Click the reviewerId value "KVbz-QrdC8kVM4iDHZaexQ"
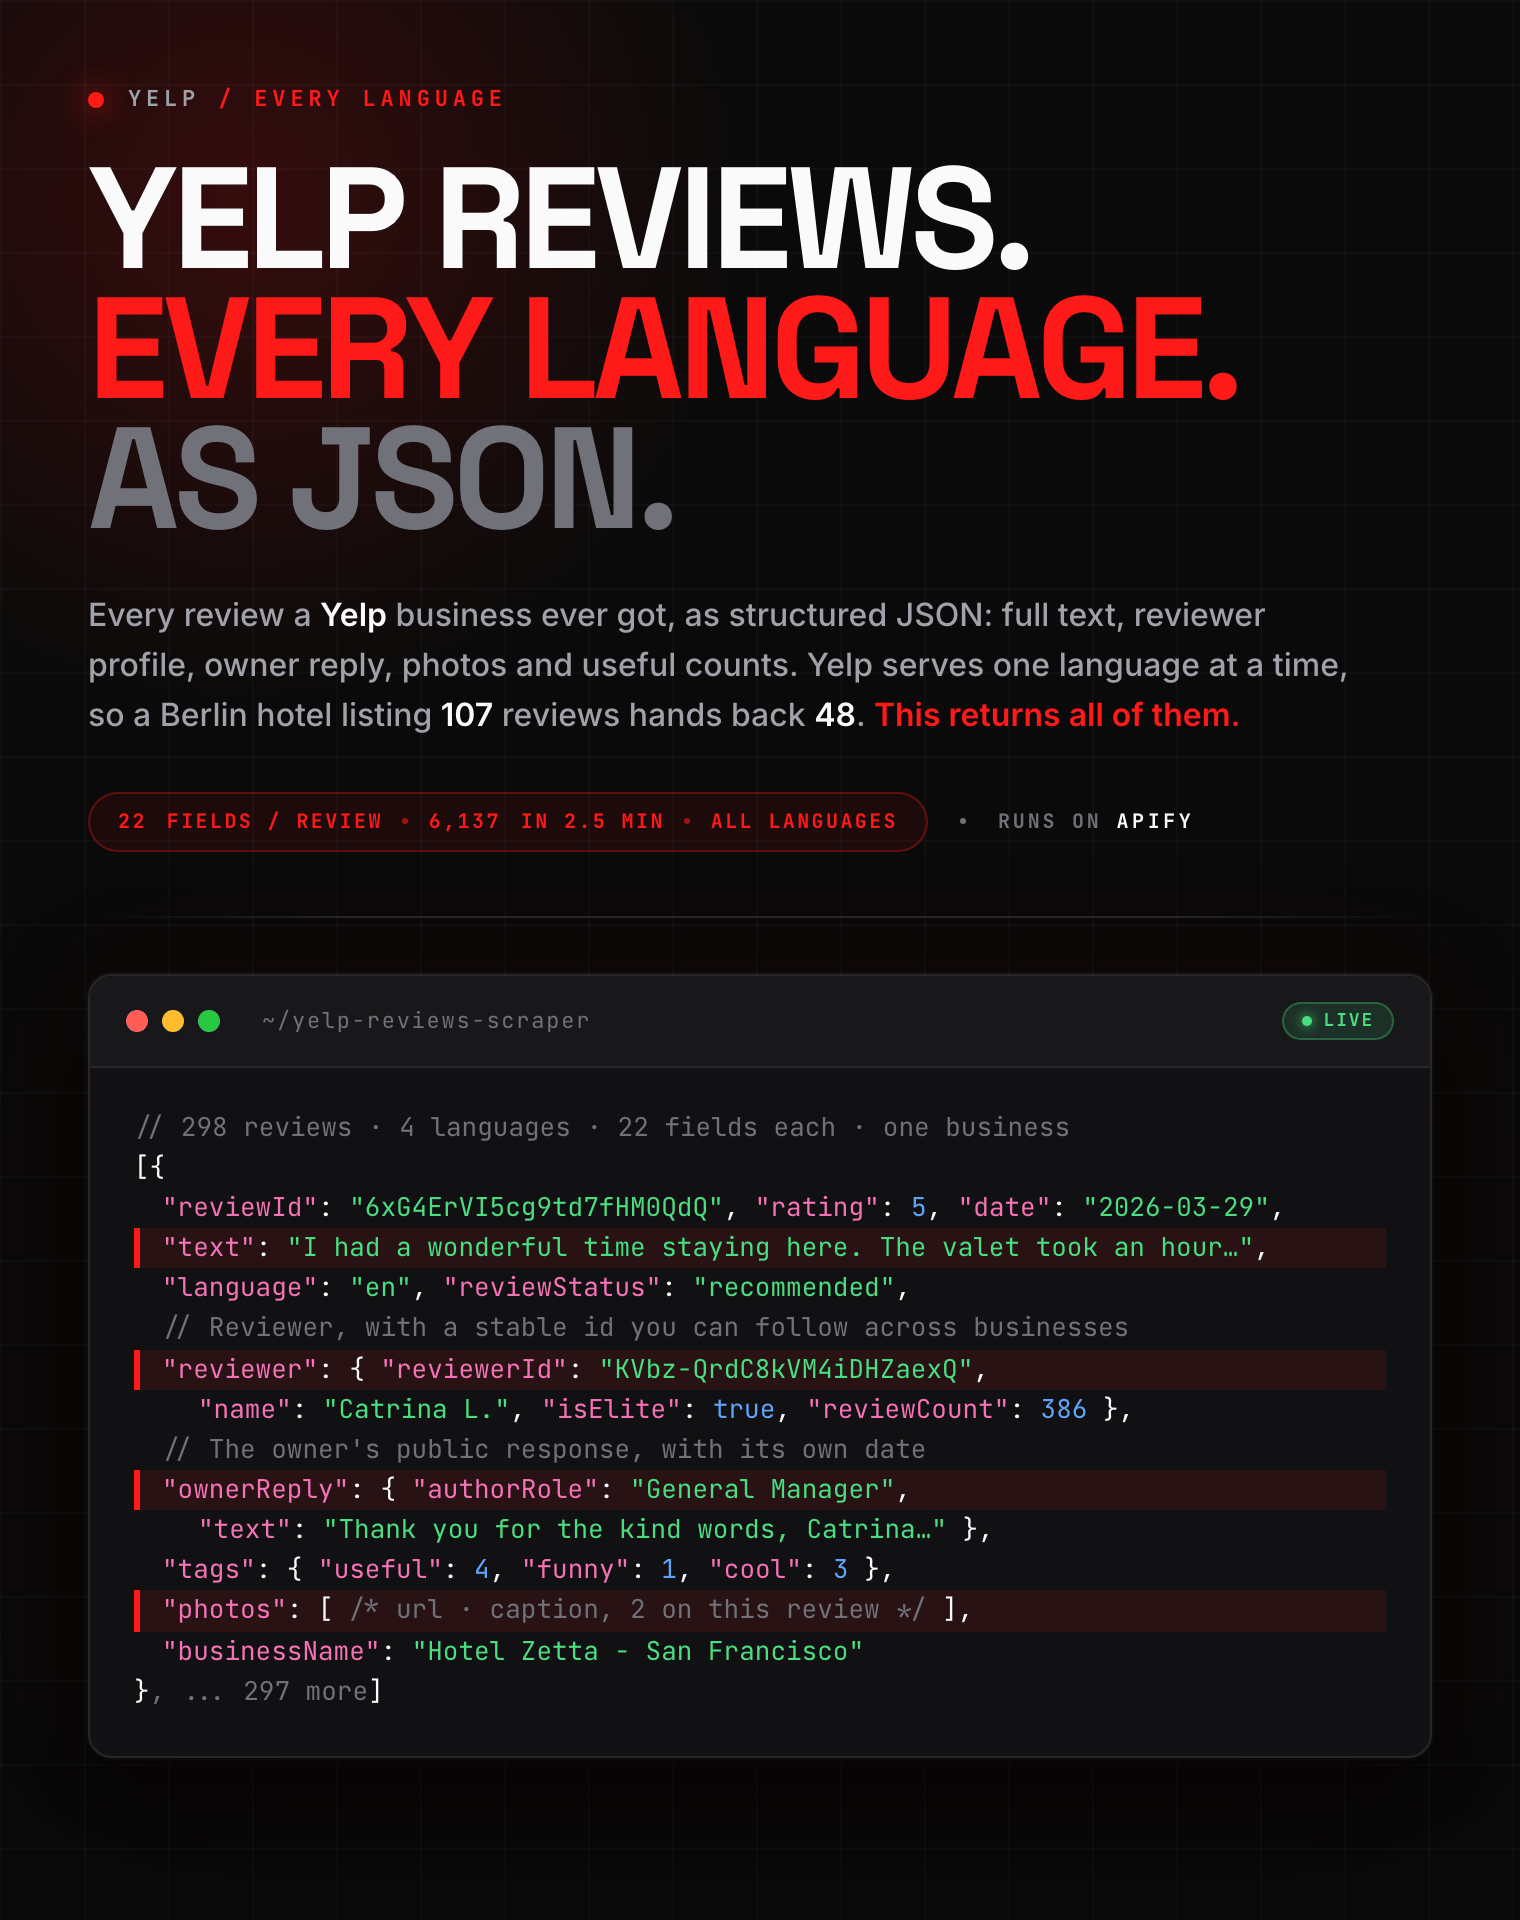The height and width of the screenshot is (1920, 1520). [x=786, y=1369]
